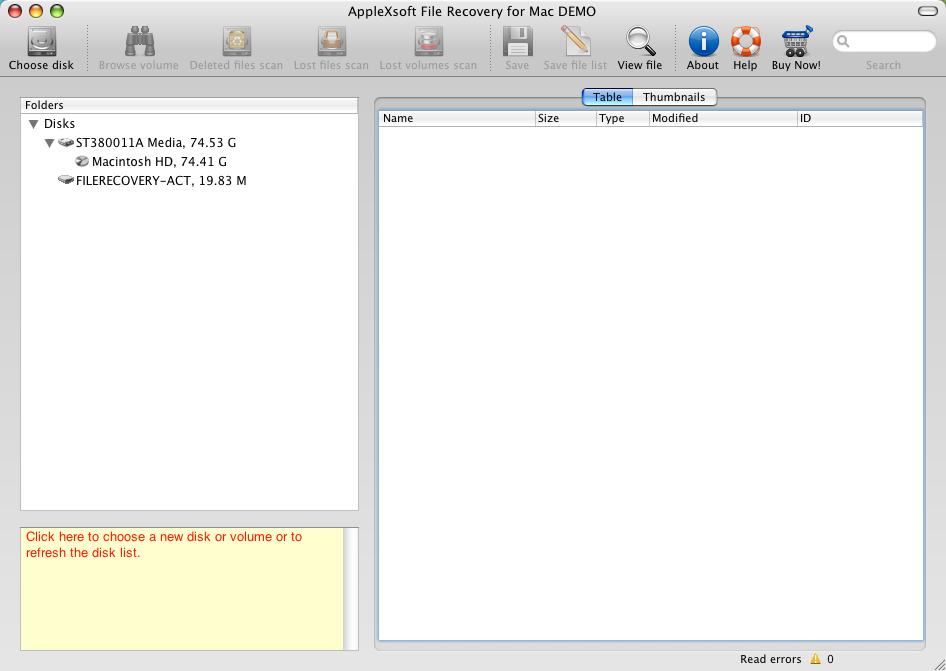Viewport: 946px width, 671px height.
Task: Click the Disks root label
Action: [x=59, y=124]
